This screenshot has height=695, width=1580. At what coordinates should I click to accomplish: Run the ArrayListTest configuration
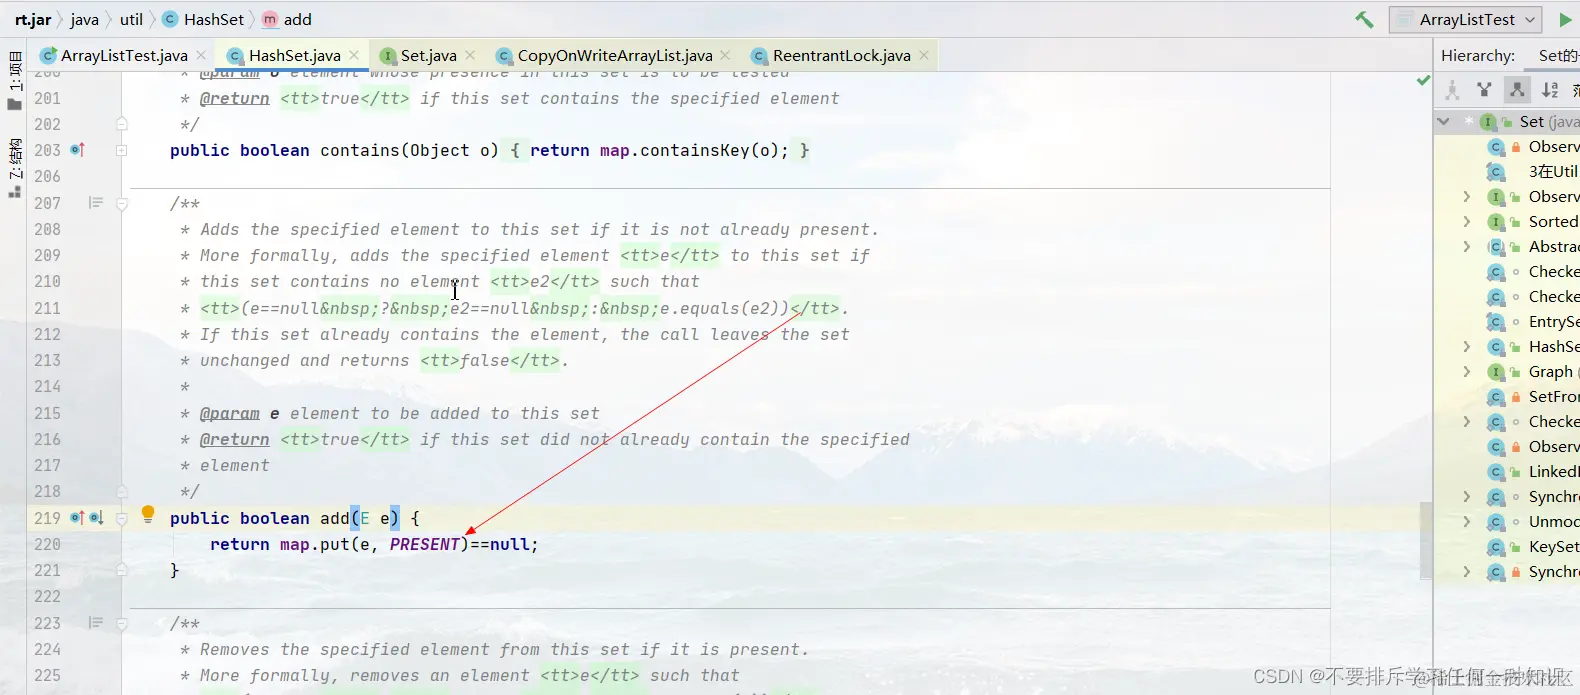coord(1565,19)
